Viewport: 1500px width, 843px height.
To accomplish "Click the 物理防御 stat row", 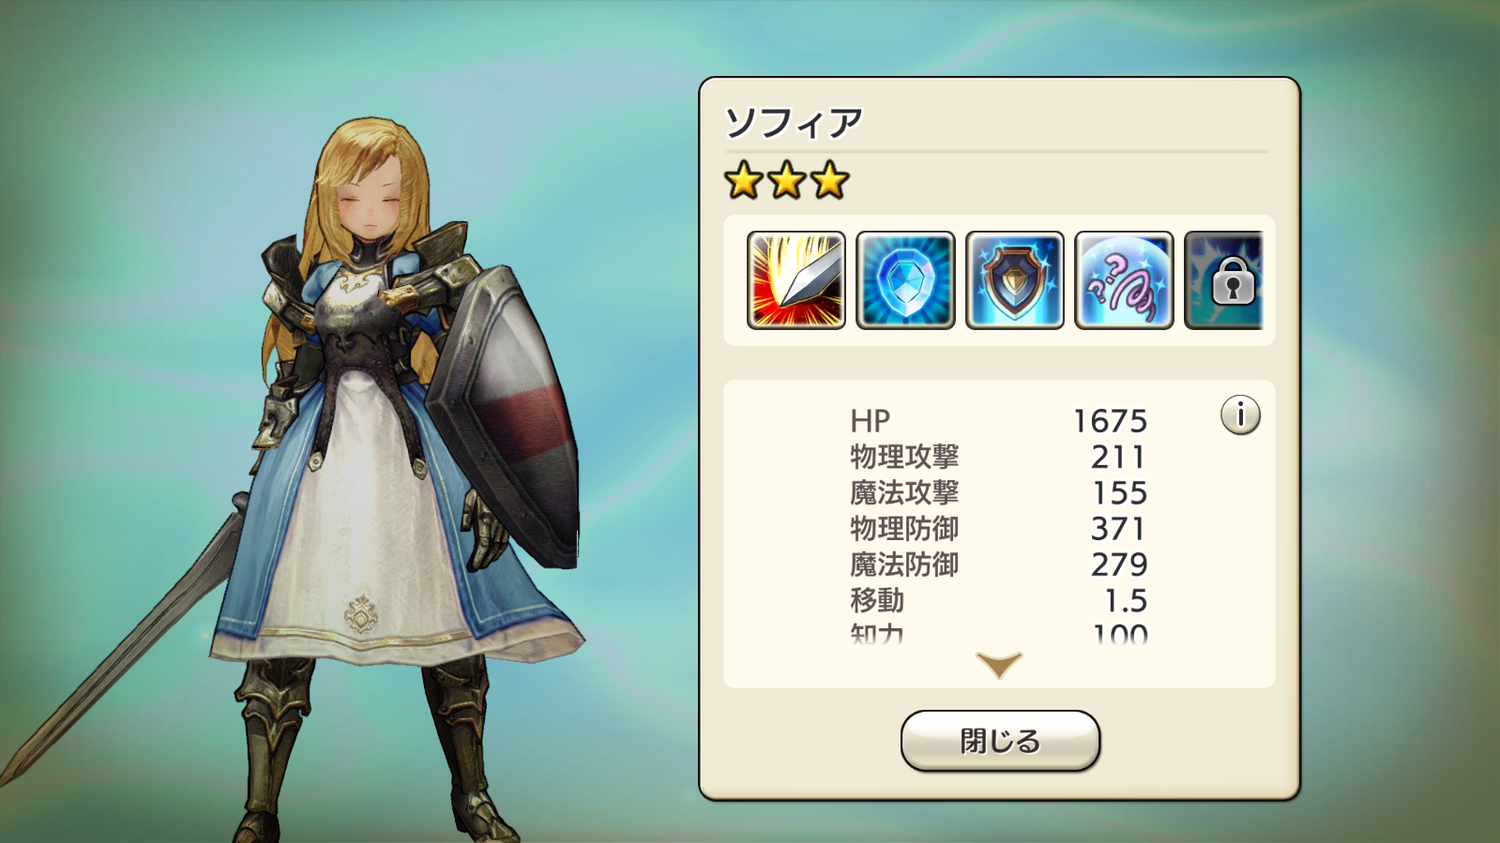I will pos(999,529).
